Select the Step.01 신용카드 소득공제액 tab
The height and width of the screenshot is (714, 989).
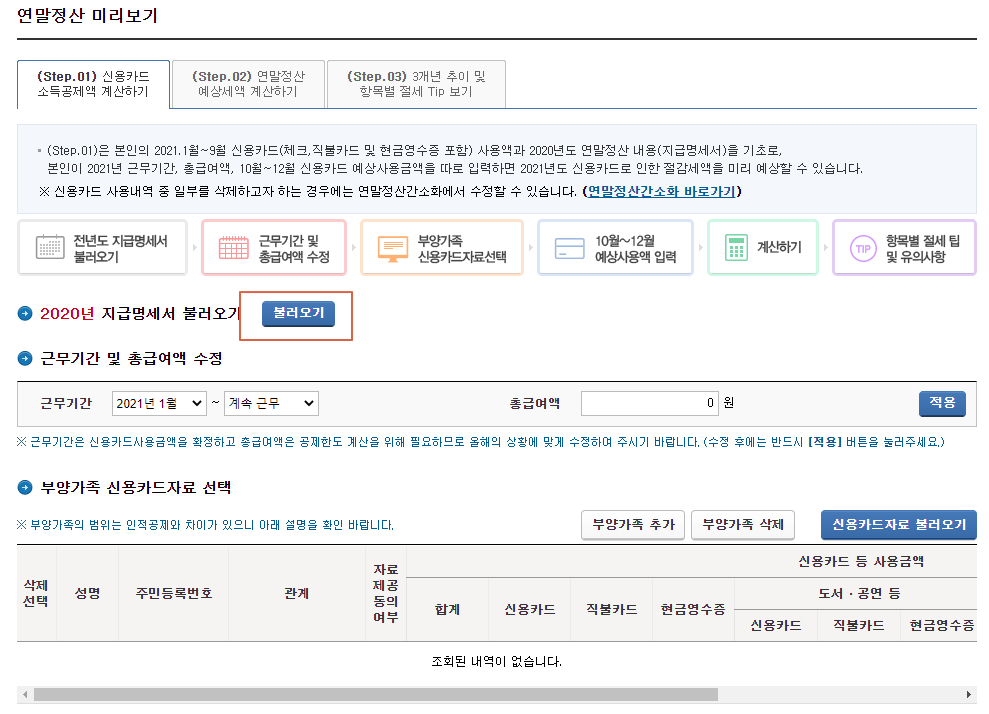click(x=92, y=84)
